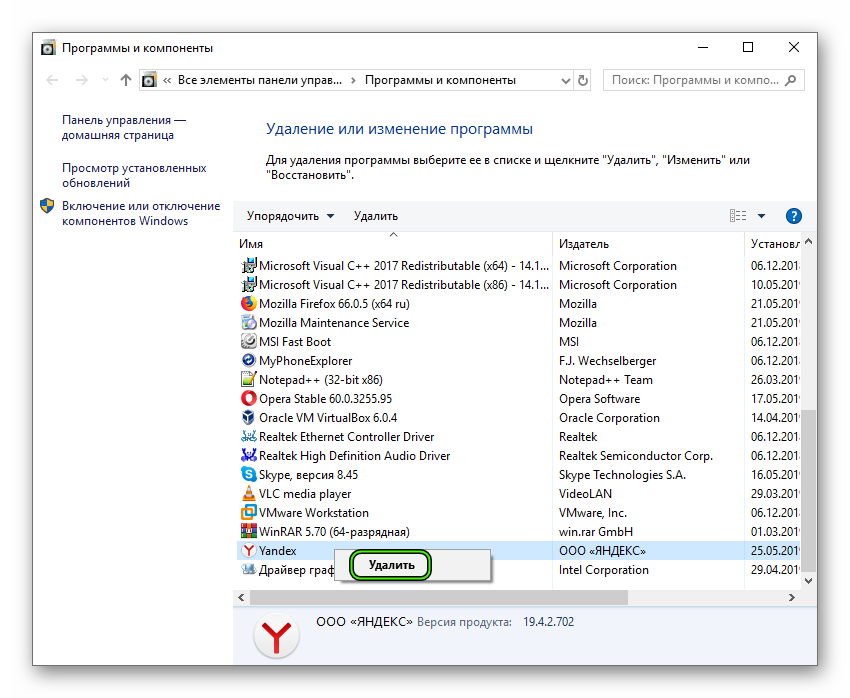This screenshot has width=850, height=698.
Task: Click Программы и компоненты breadcrumb
Action: (440, 80)
